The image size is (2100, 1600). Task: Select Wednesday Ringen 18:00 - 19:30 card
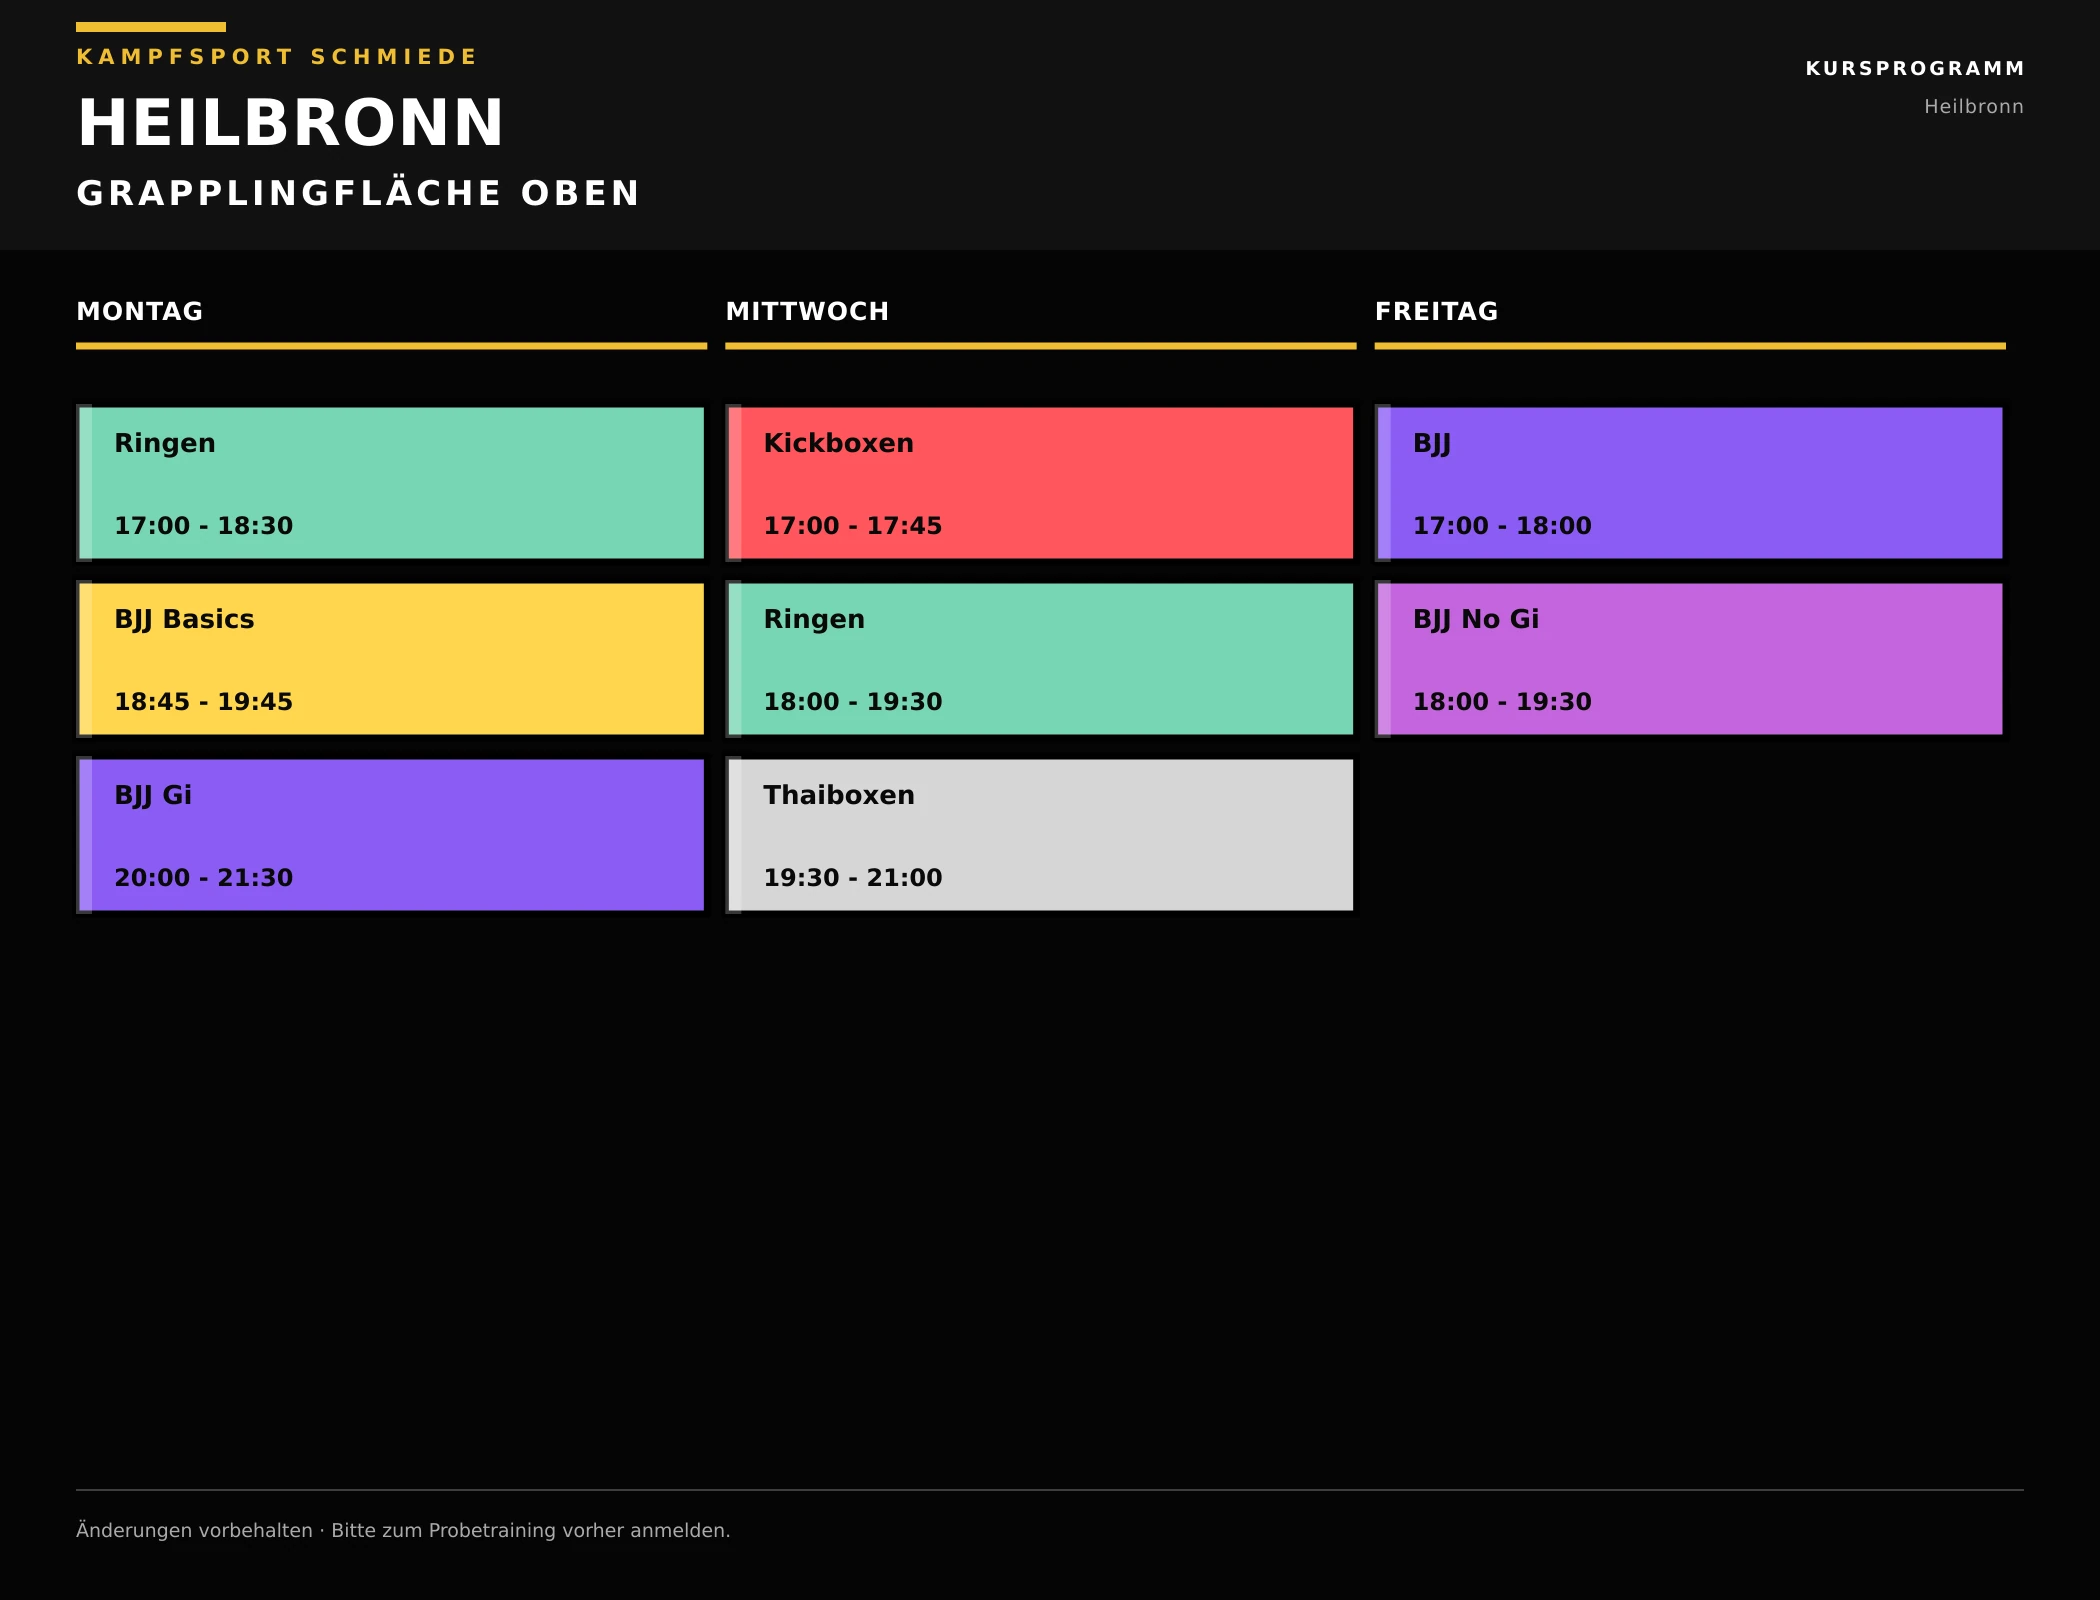coord(1040,659)
